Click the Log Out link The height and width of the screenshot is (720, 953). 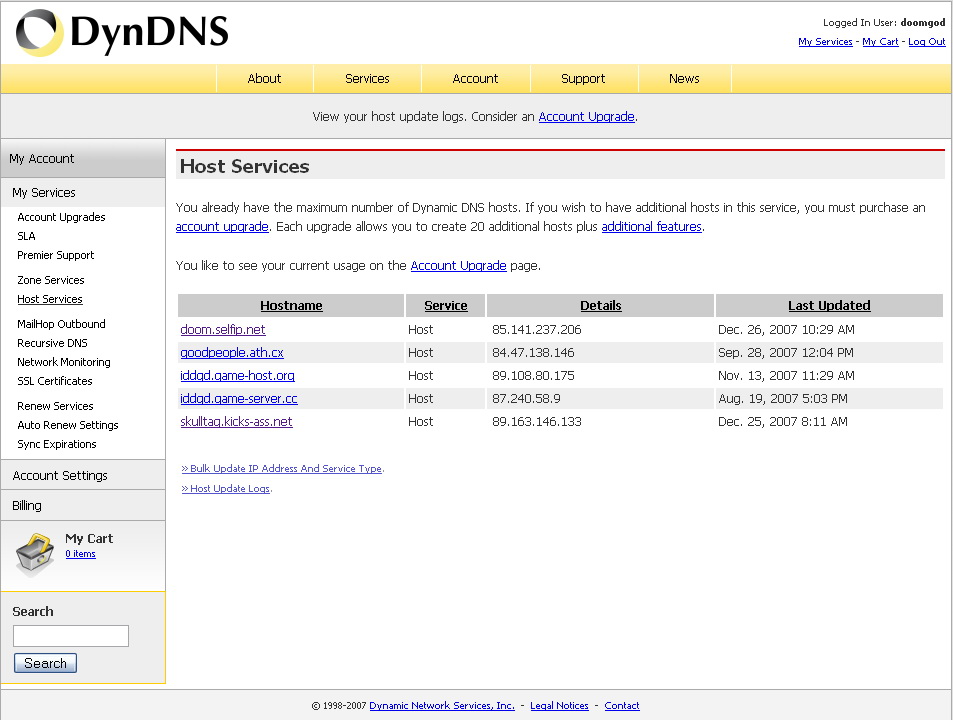click(x=926, y=42)
